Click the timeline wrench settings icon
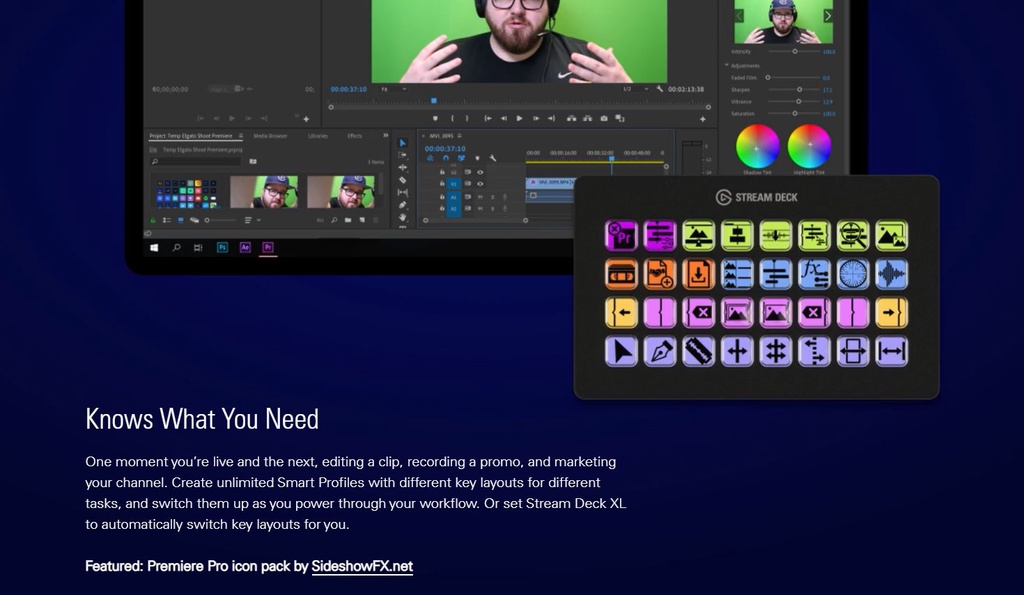The width and height of the screenshot is (1024, 595). [492, 158]
